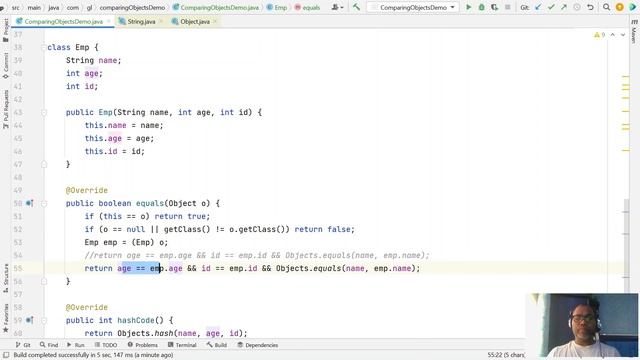The height and width of the screenshot is (360, 640).
Task: Click the editor vertical scrollbar thumb
Action: click(626, 245)
